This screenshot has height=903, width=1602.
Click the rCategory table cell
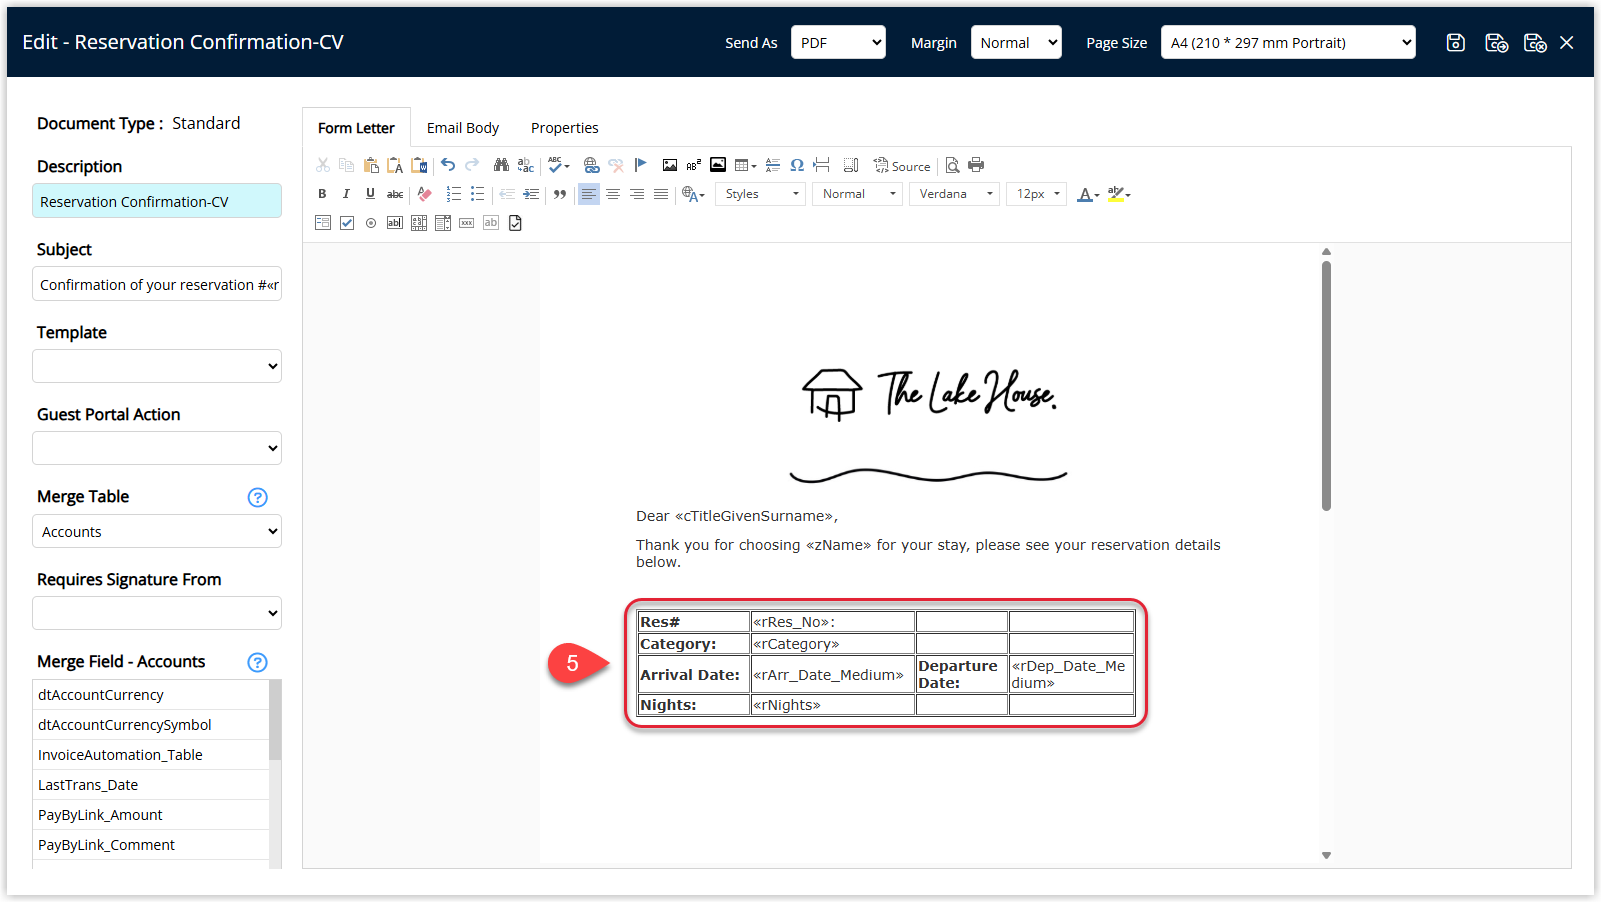pyautogui.click(x=833, y=644)
